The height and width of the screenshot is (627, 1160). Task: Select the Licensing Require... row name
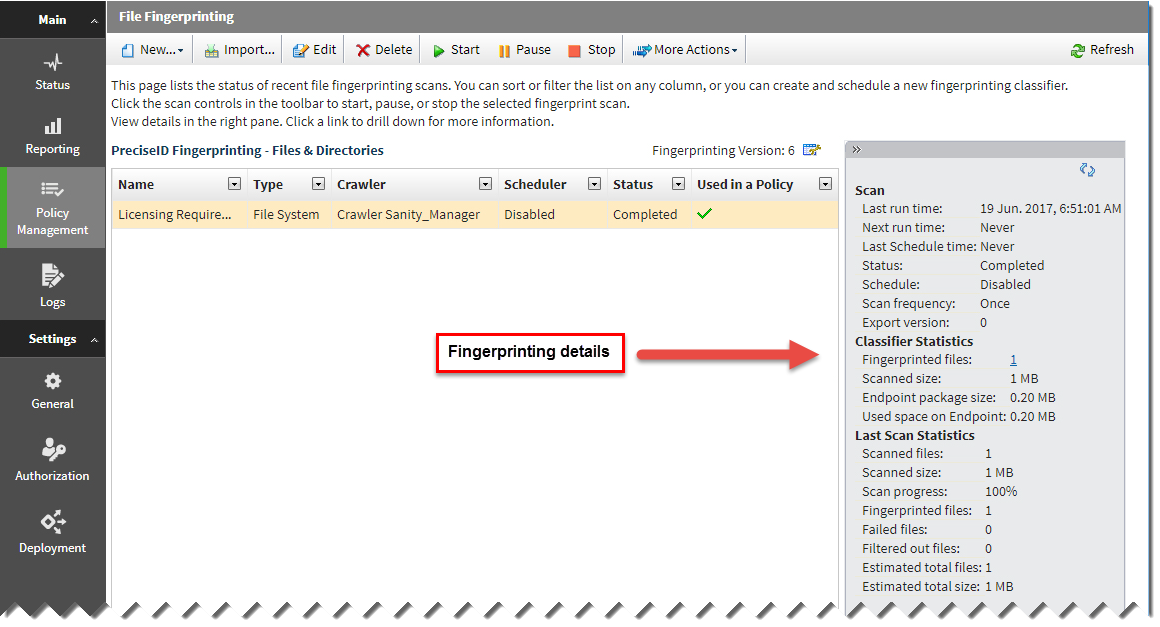(175, 214)
